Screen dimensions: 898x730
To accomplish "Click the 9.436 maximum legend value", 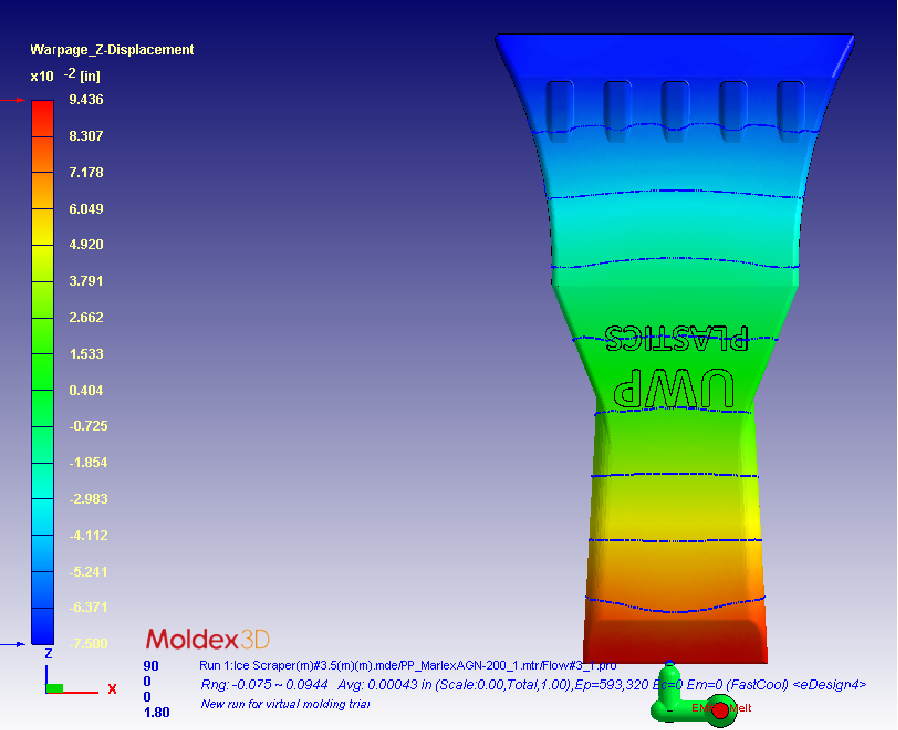I will pos(86,100).
